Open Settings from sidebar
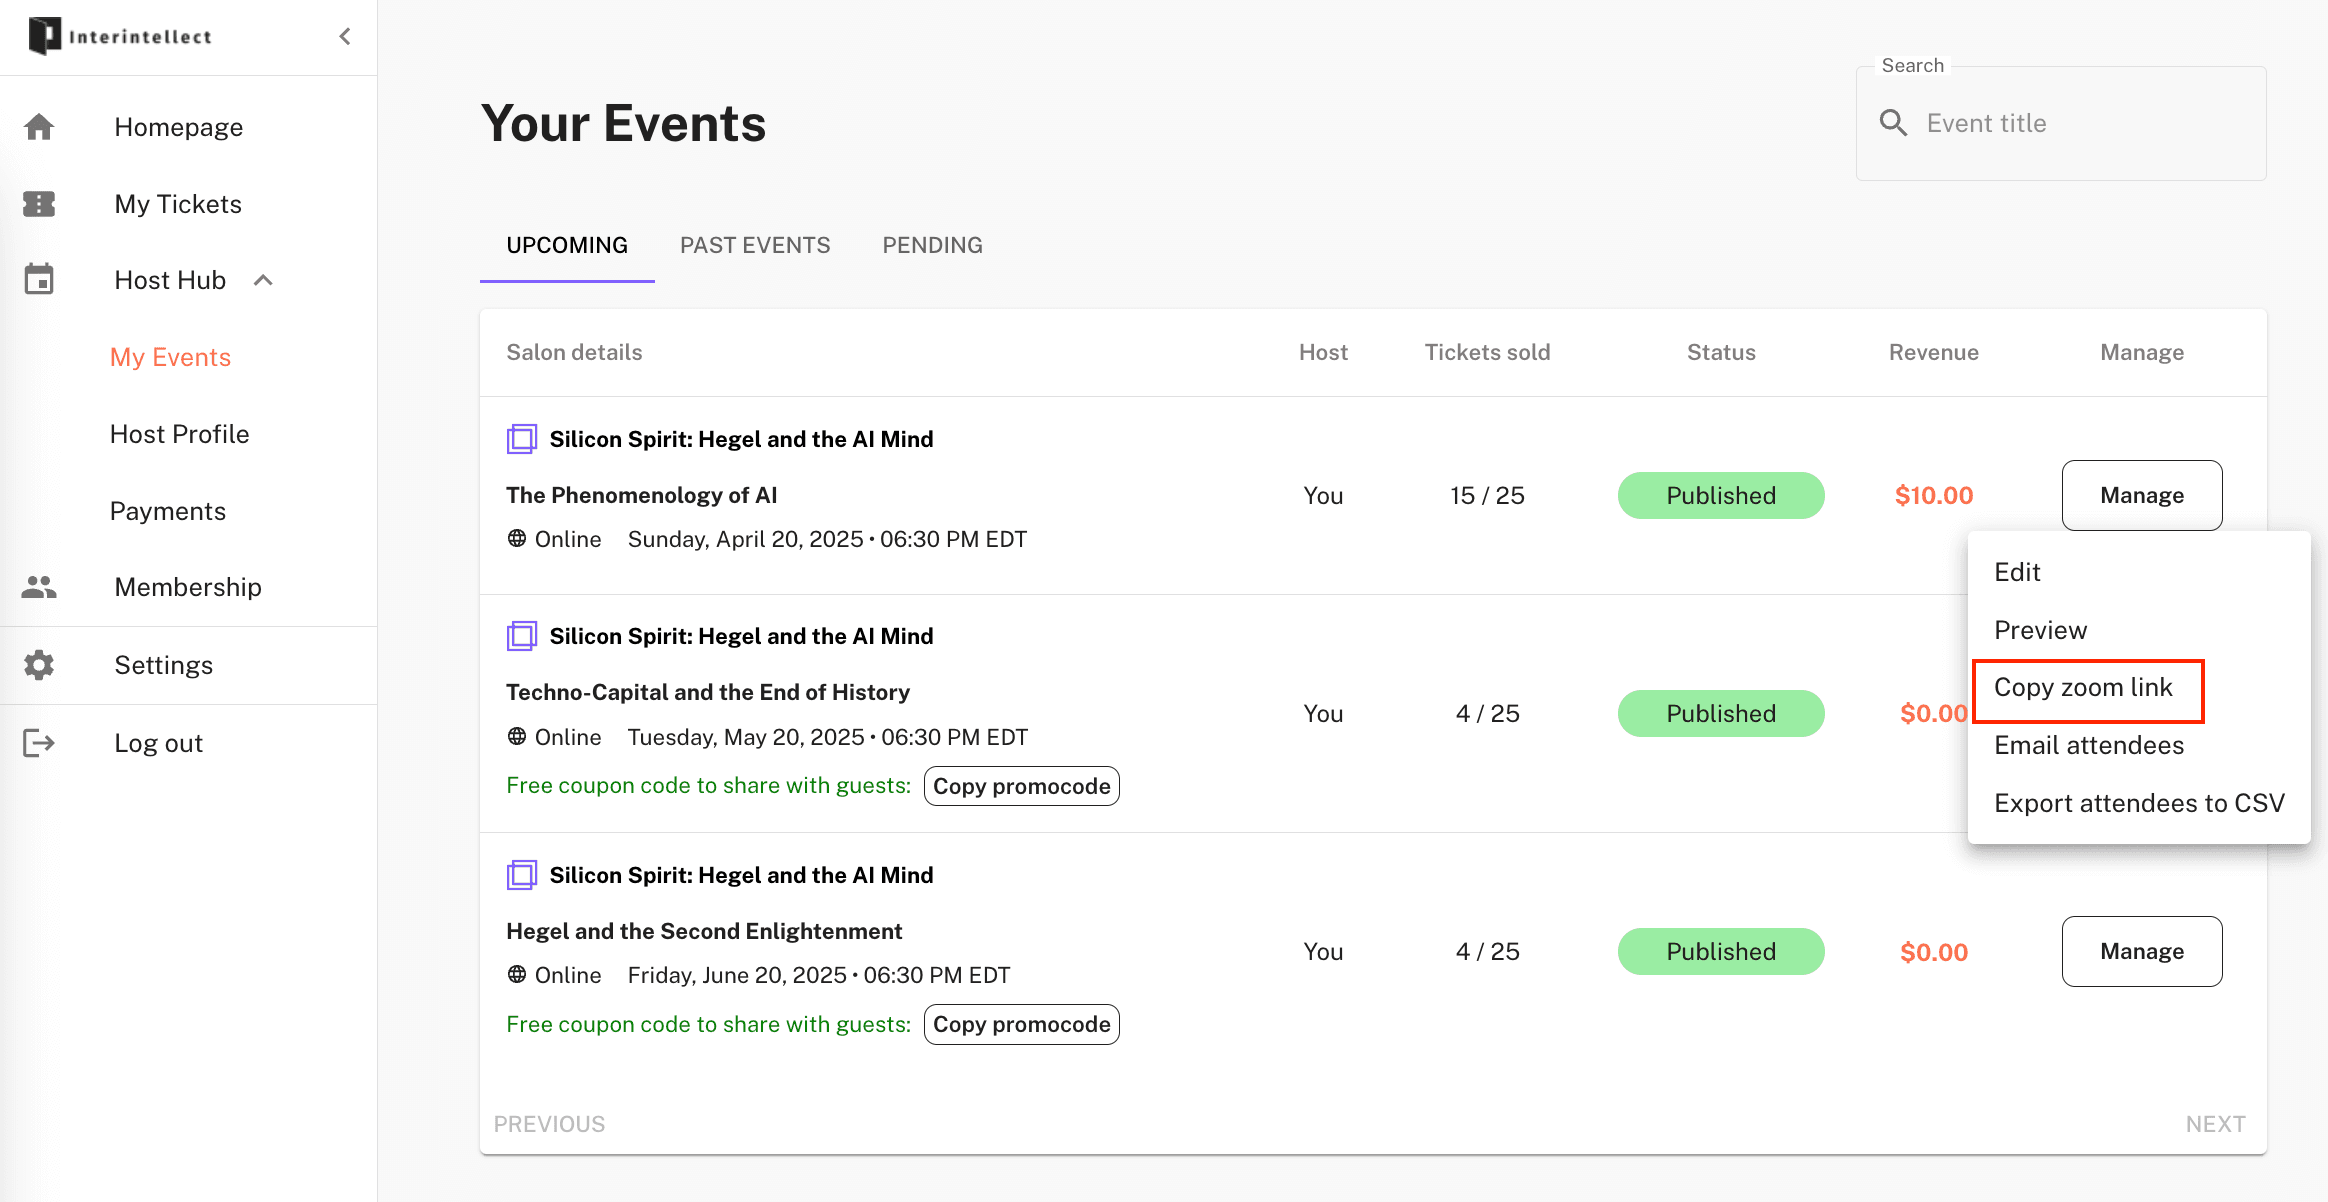2328x1202 pixels. click(x=164, y=665)
